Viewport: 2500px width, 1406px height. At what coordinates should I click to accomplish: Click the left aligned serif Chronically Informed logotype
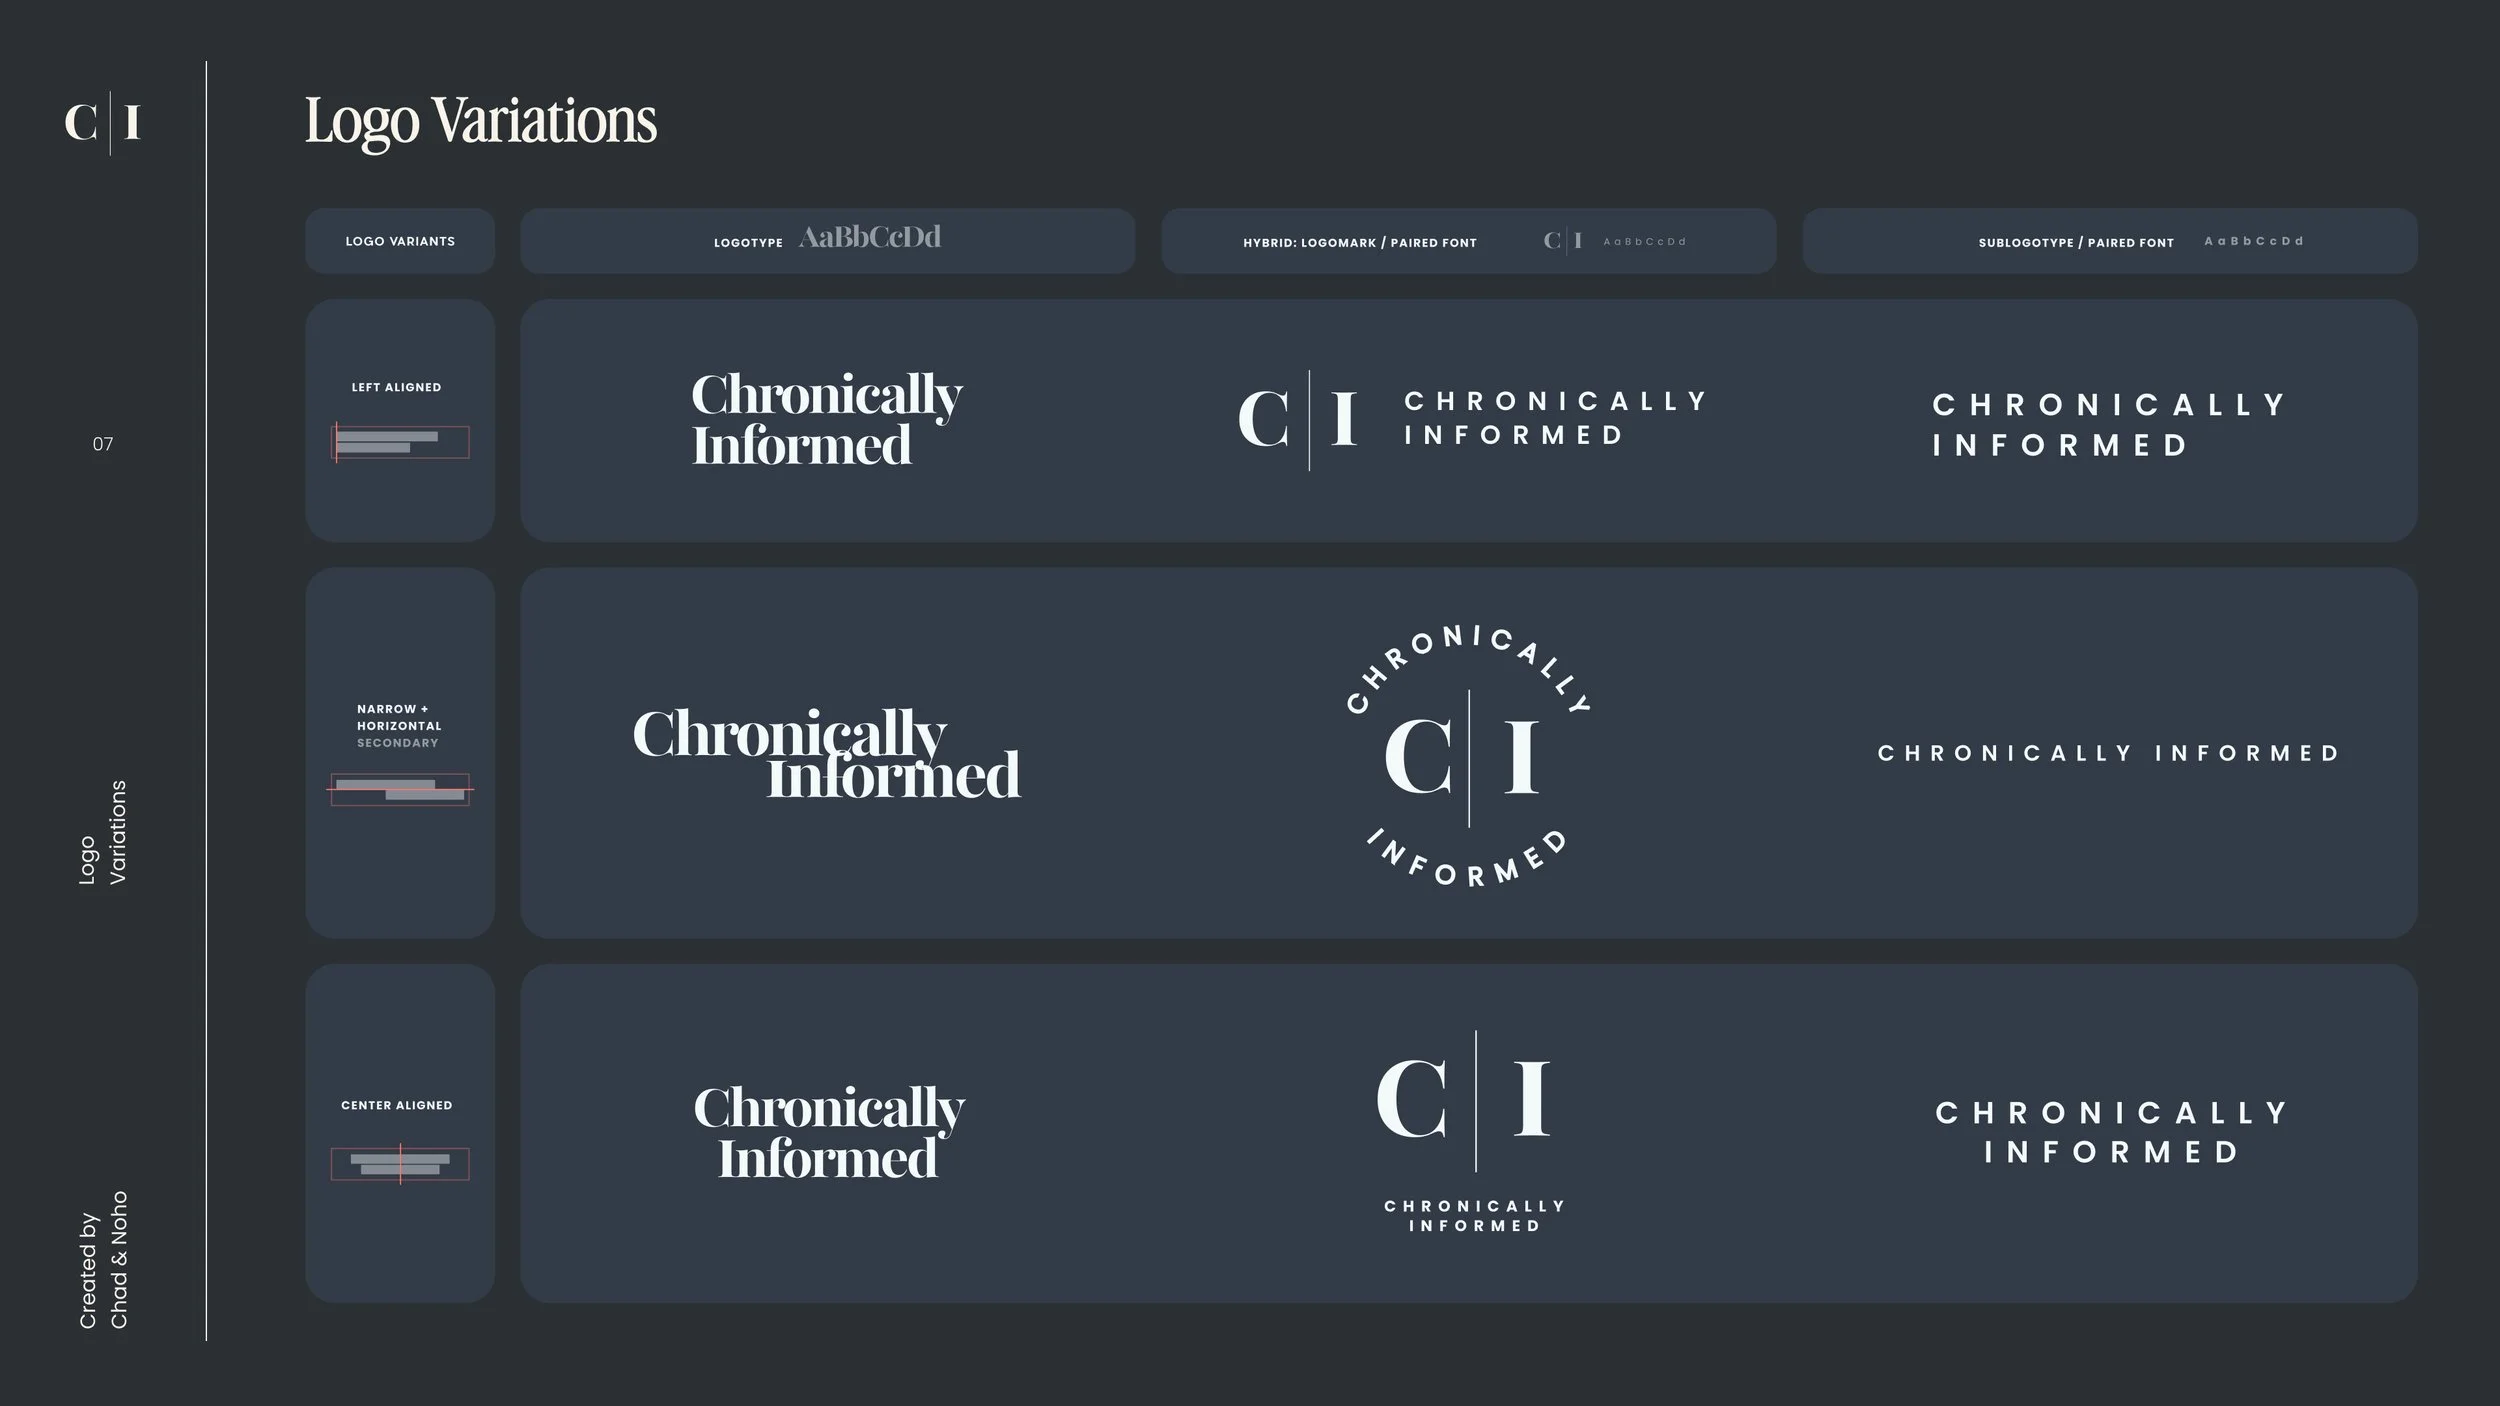[x=827, y=420]
